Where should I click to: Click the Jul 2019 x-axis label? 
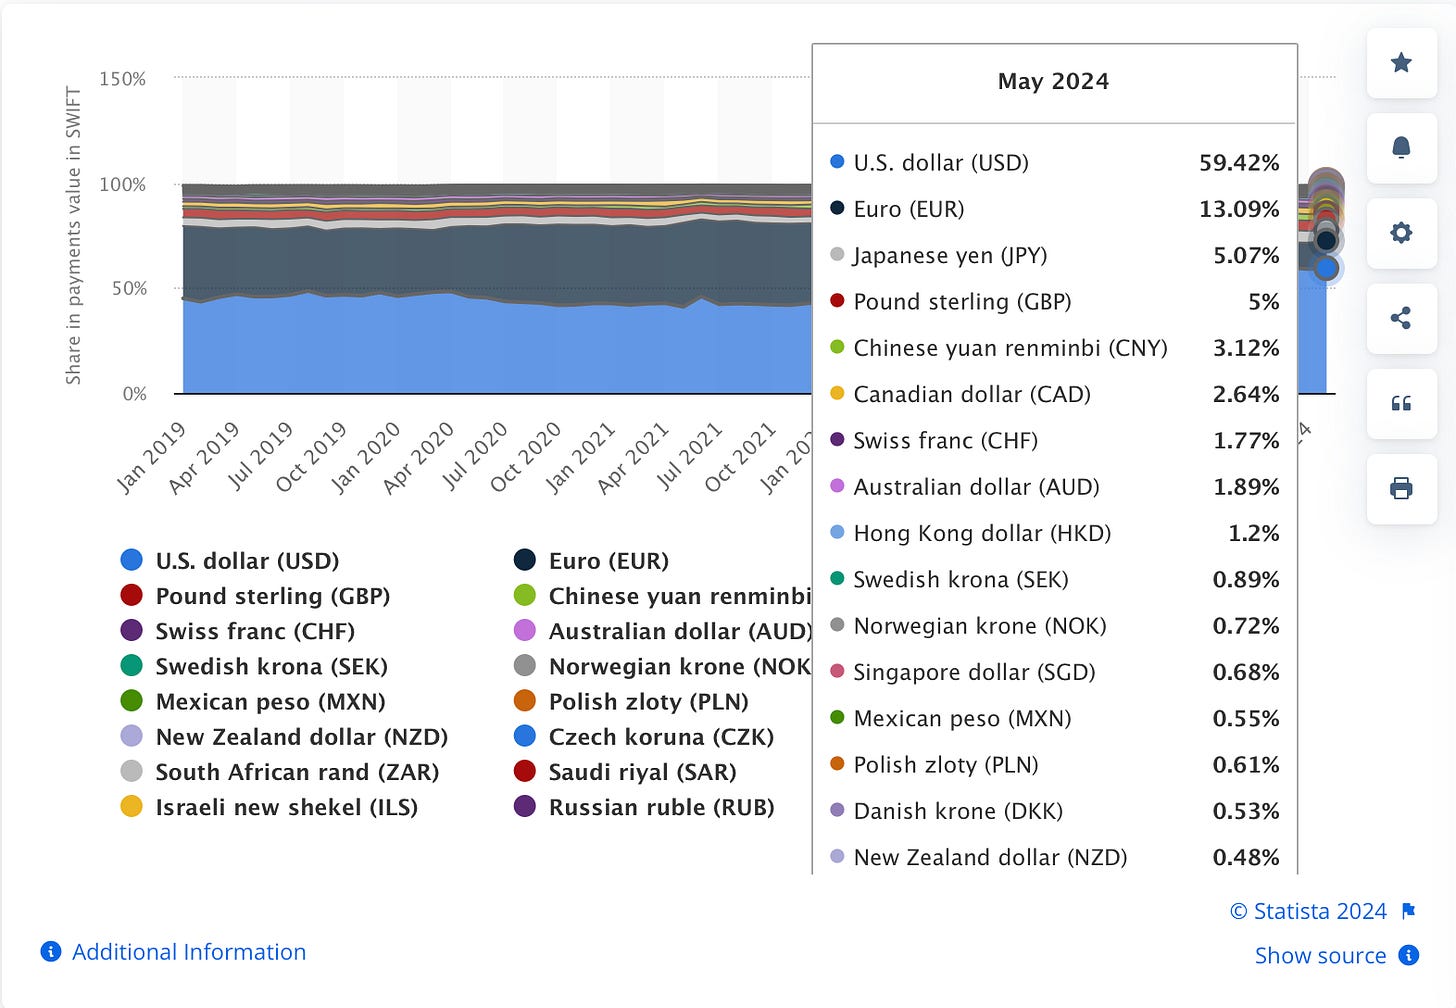[260, 456]
